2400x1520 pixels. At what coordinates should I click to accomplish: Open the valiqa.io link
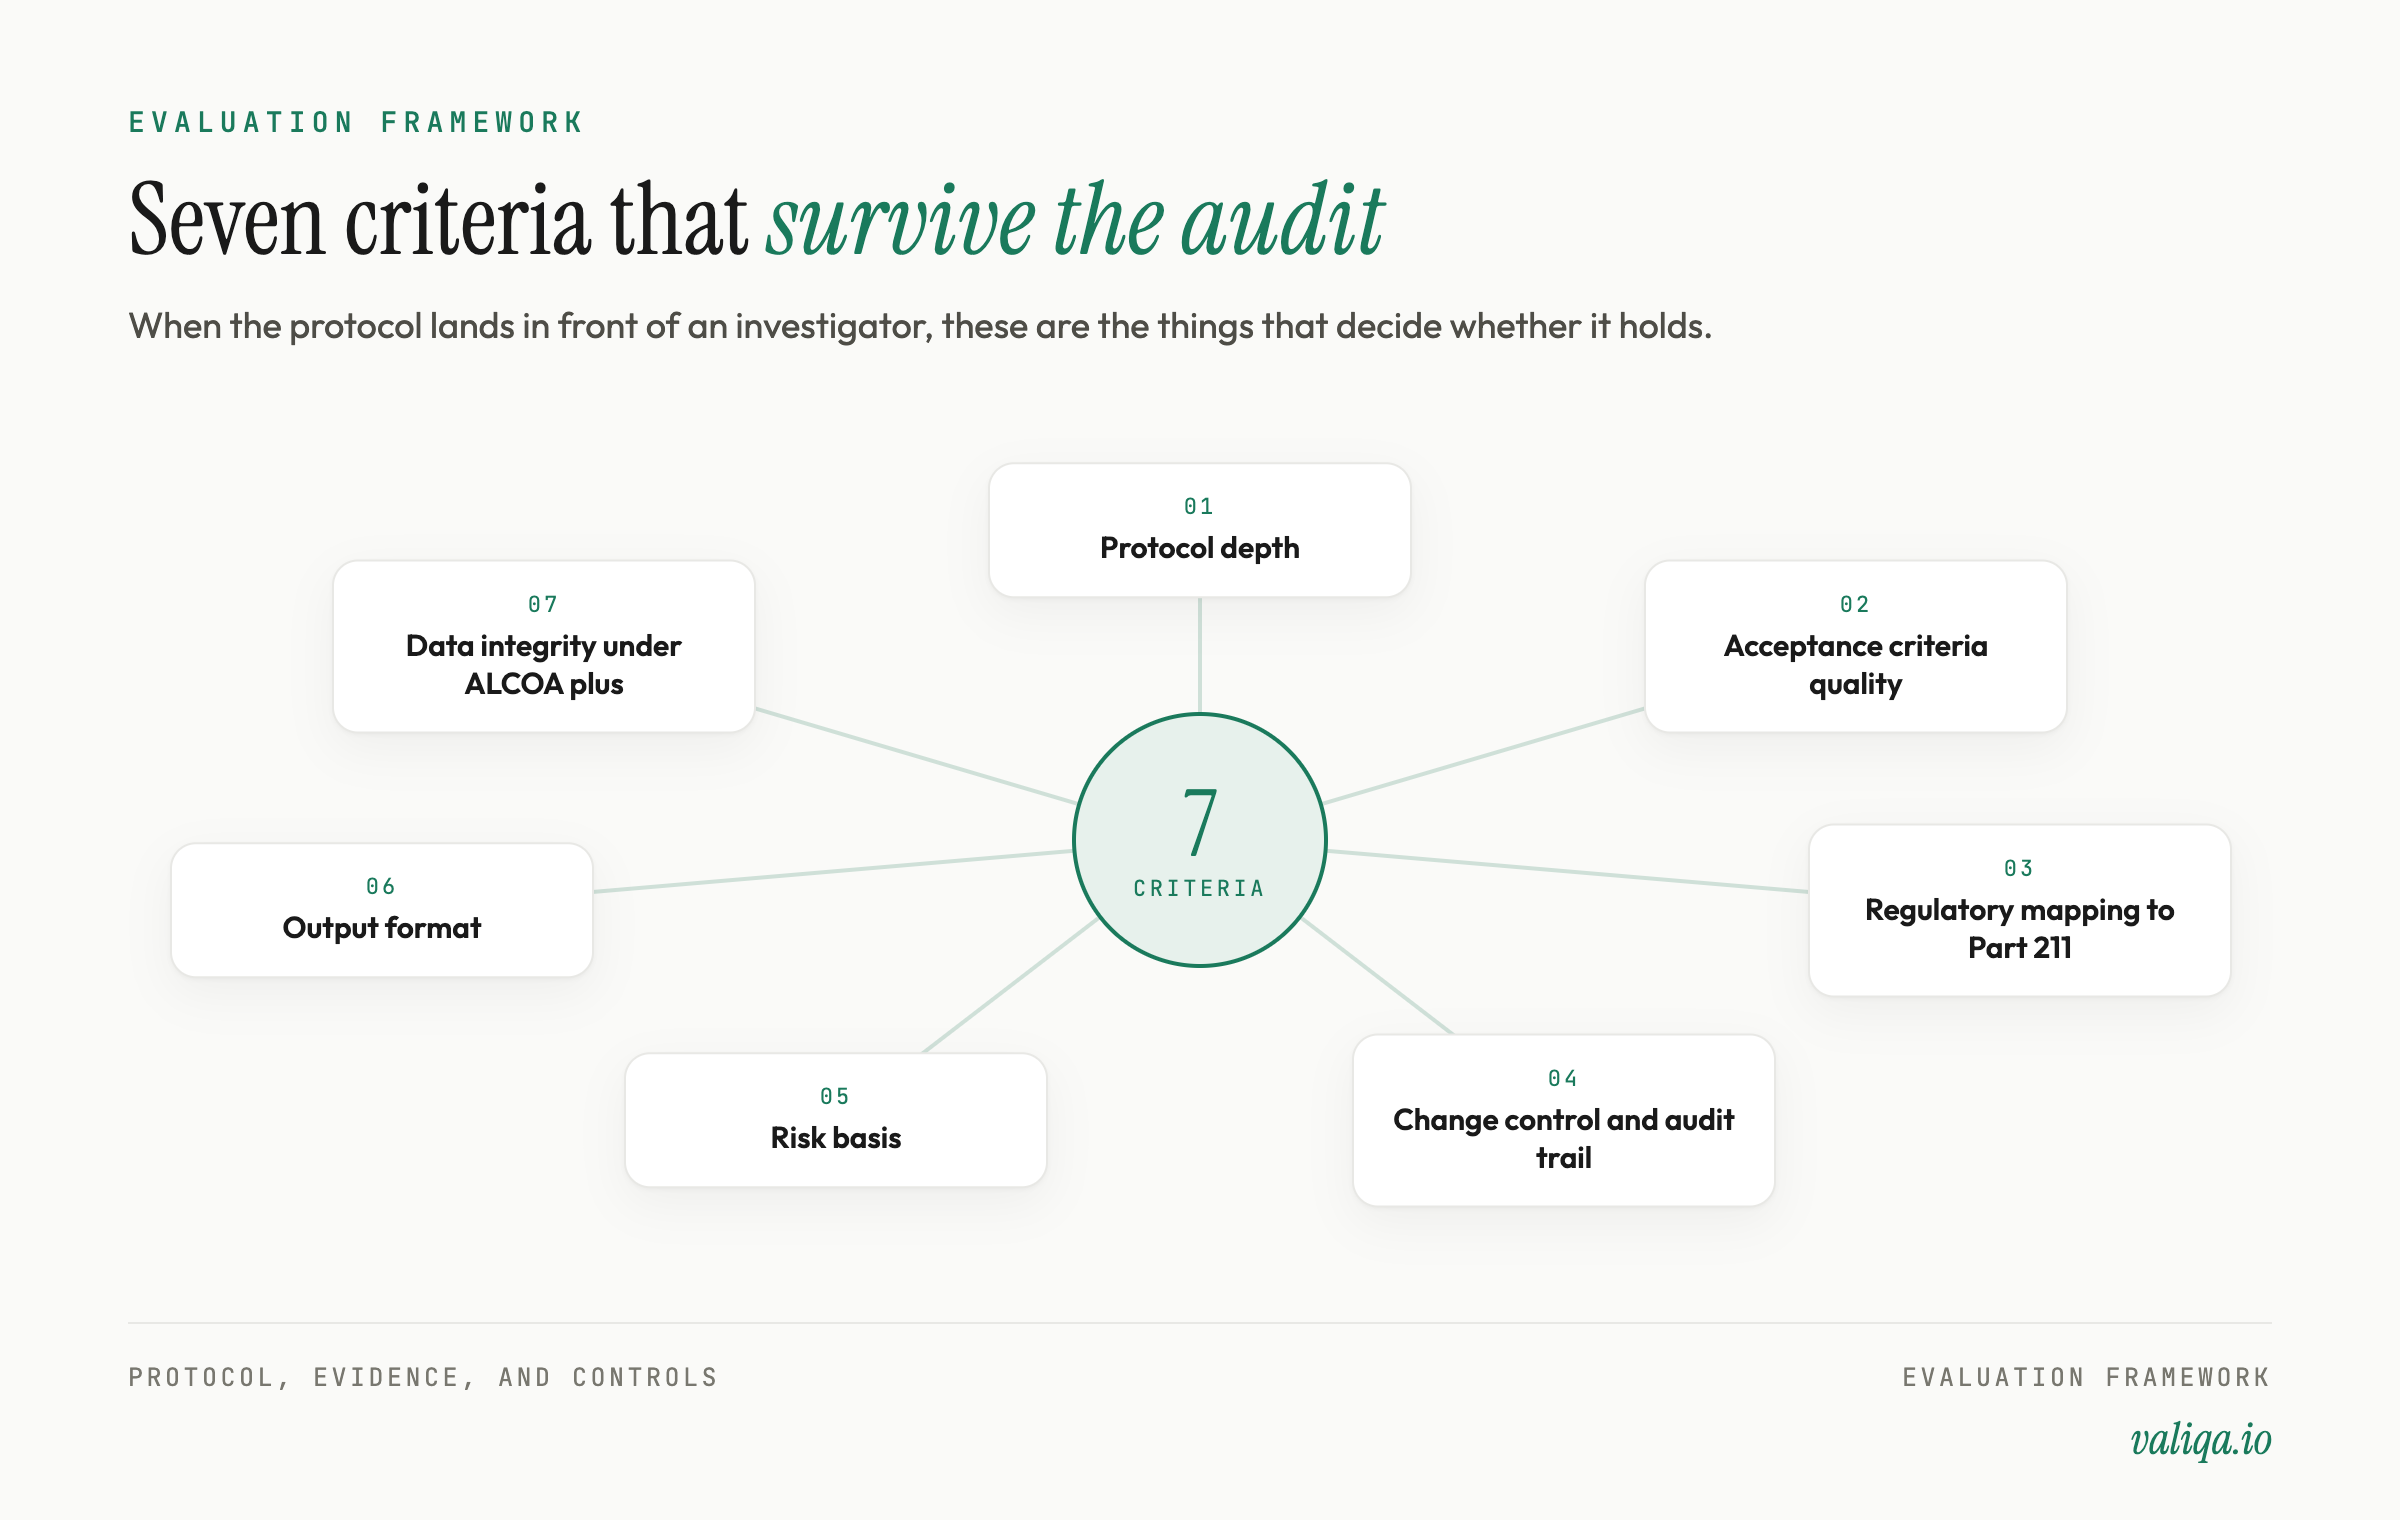2201,1440
